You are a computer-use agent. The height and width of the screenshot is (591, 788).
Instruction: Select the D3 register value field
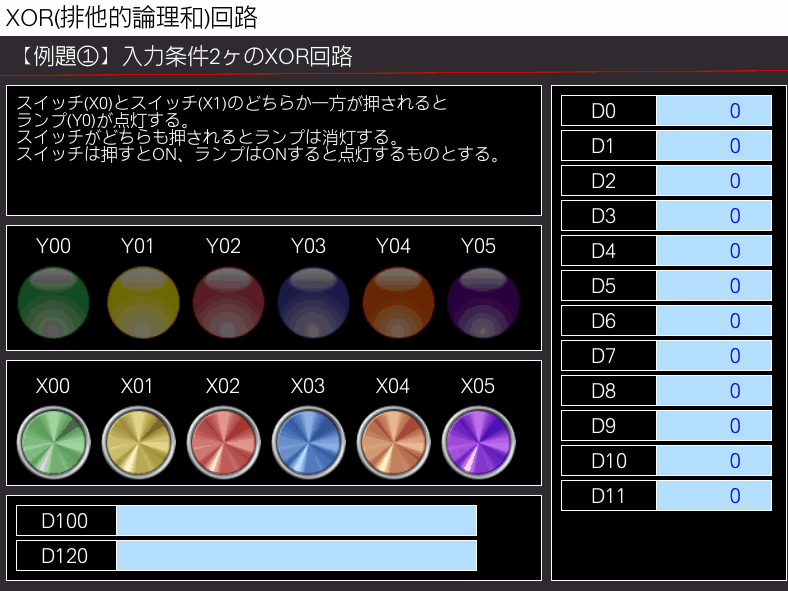[x=714, y=216]
